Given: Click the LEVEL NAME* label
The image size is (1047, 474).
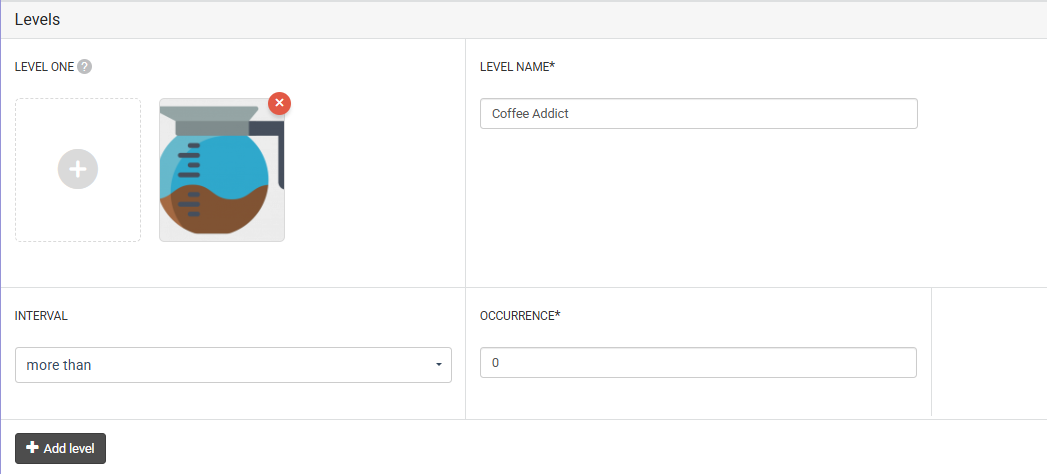Looking at the screenshot, I should [x=517, y=67].
